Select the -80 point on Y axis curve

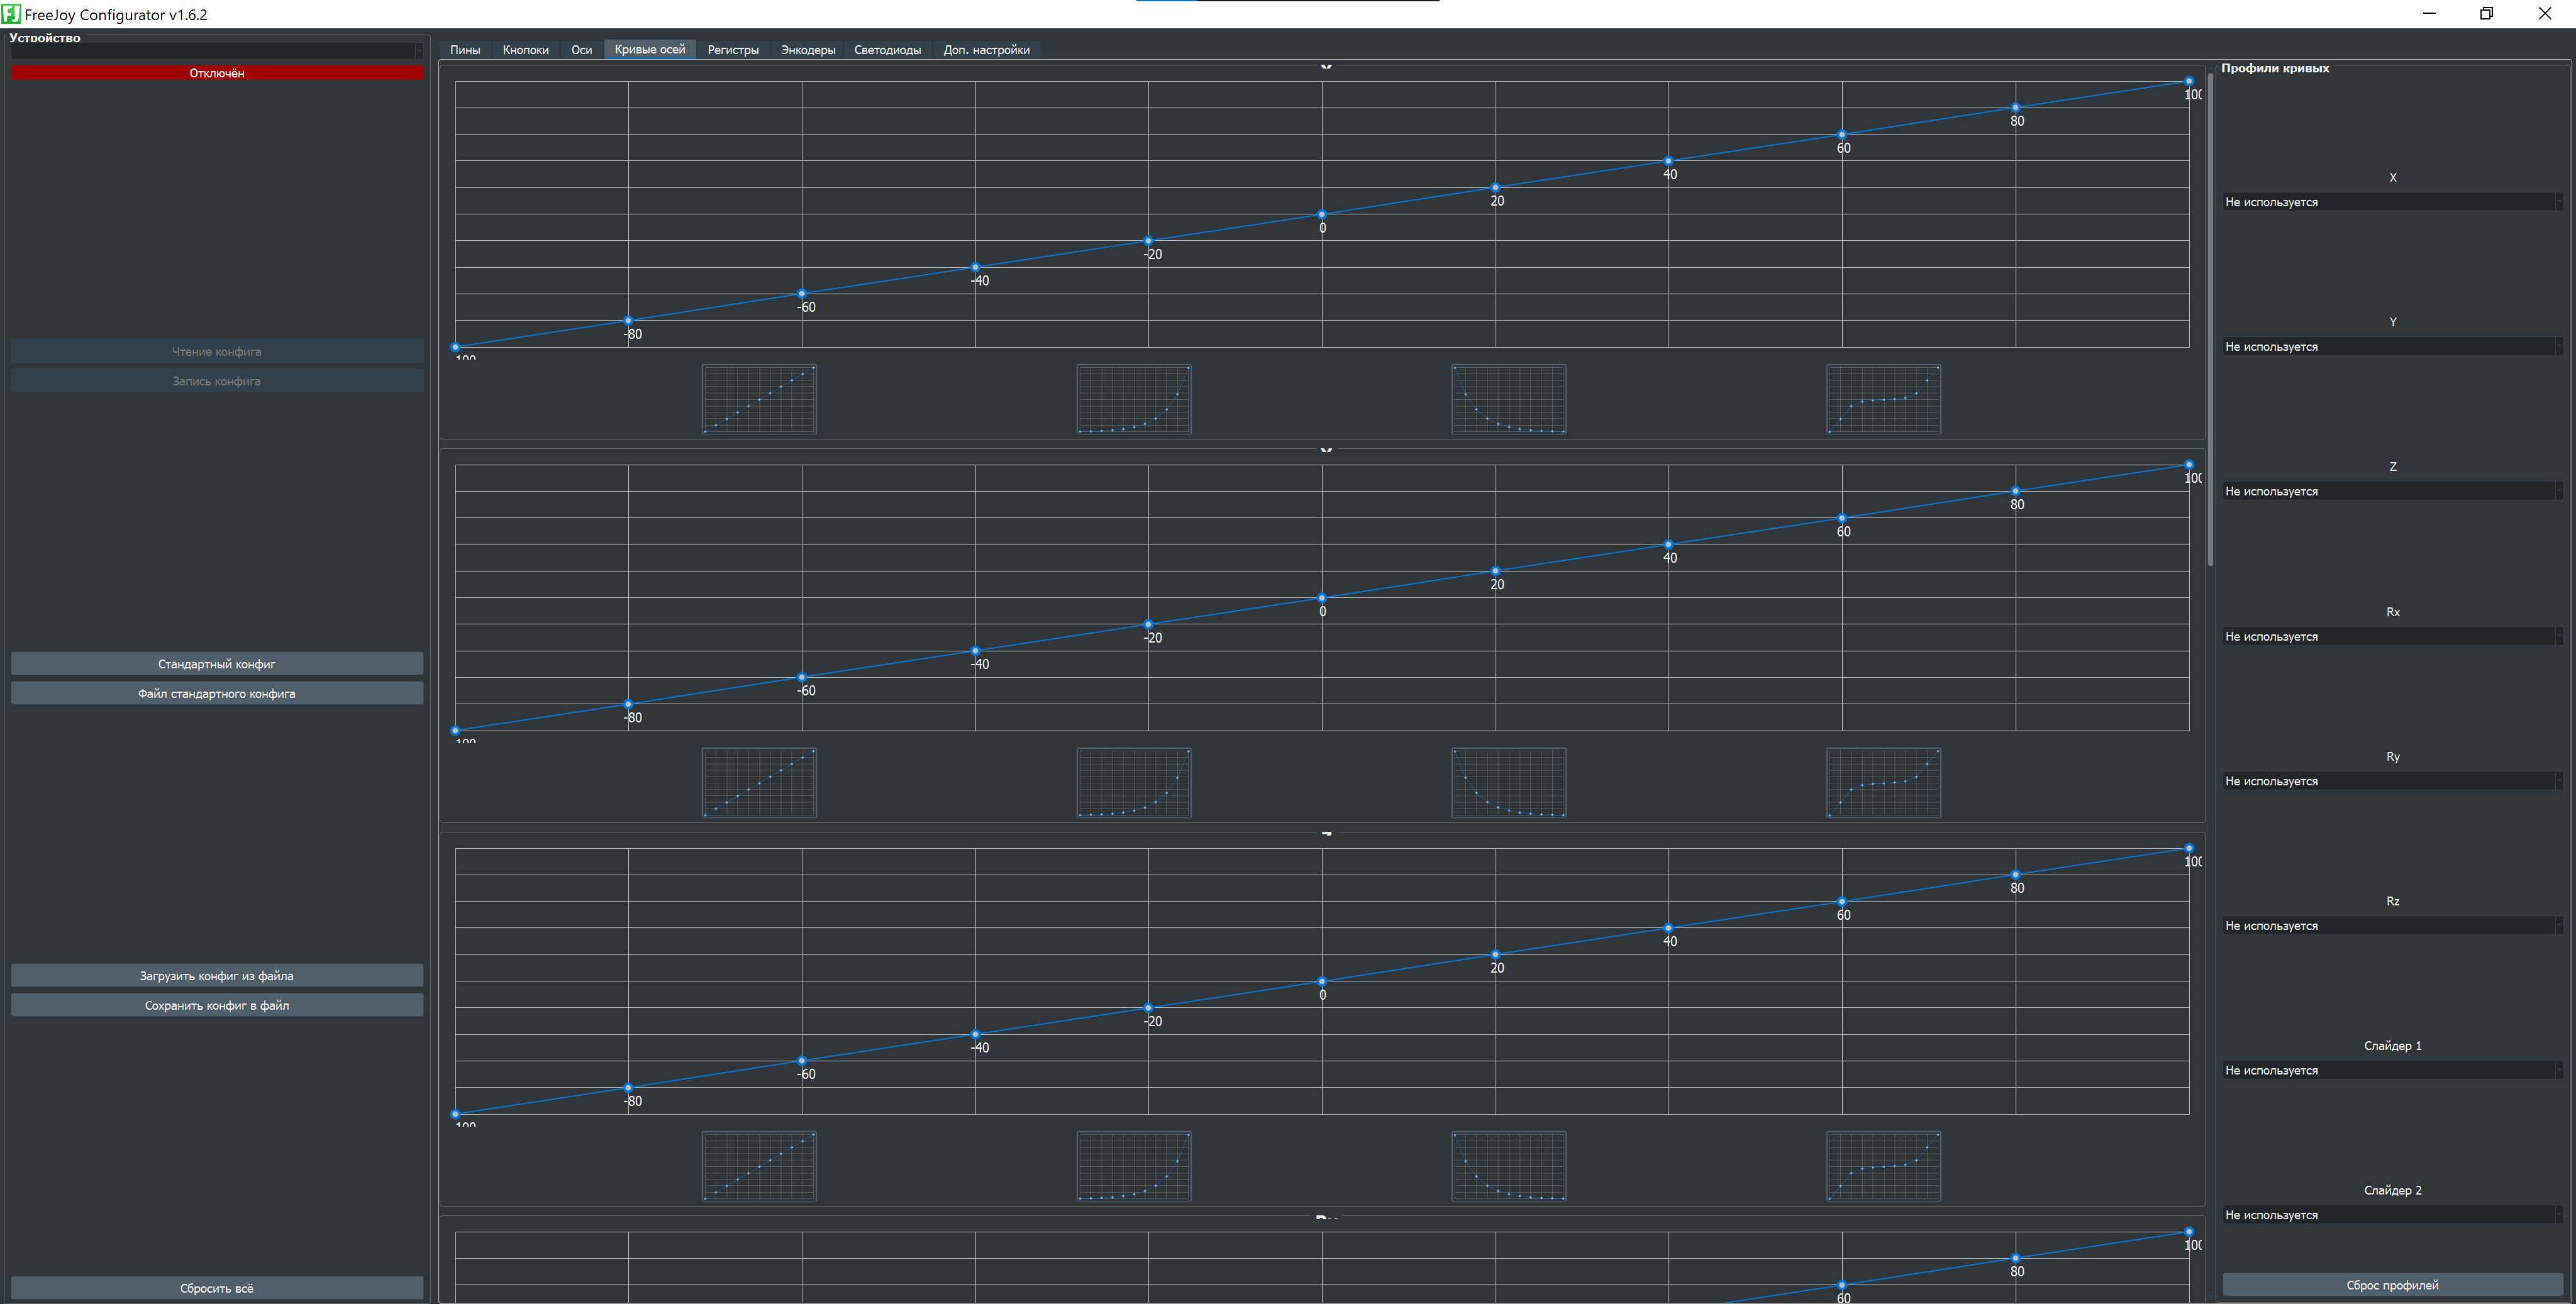tap(628, 704)
